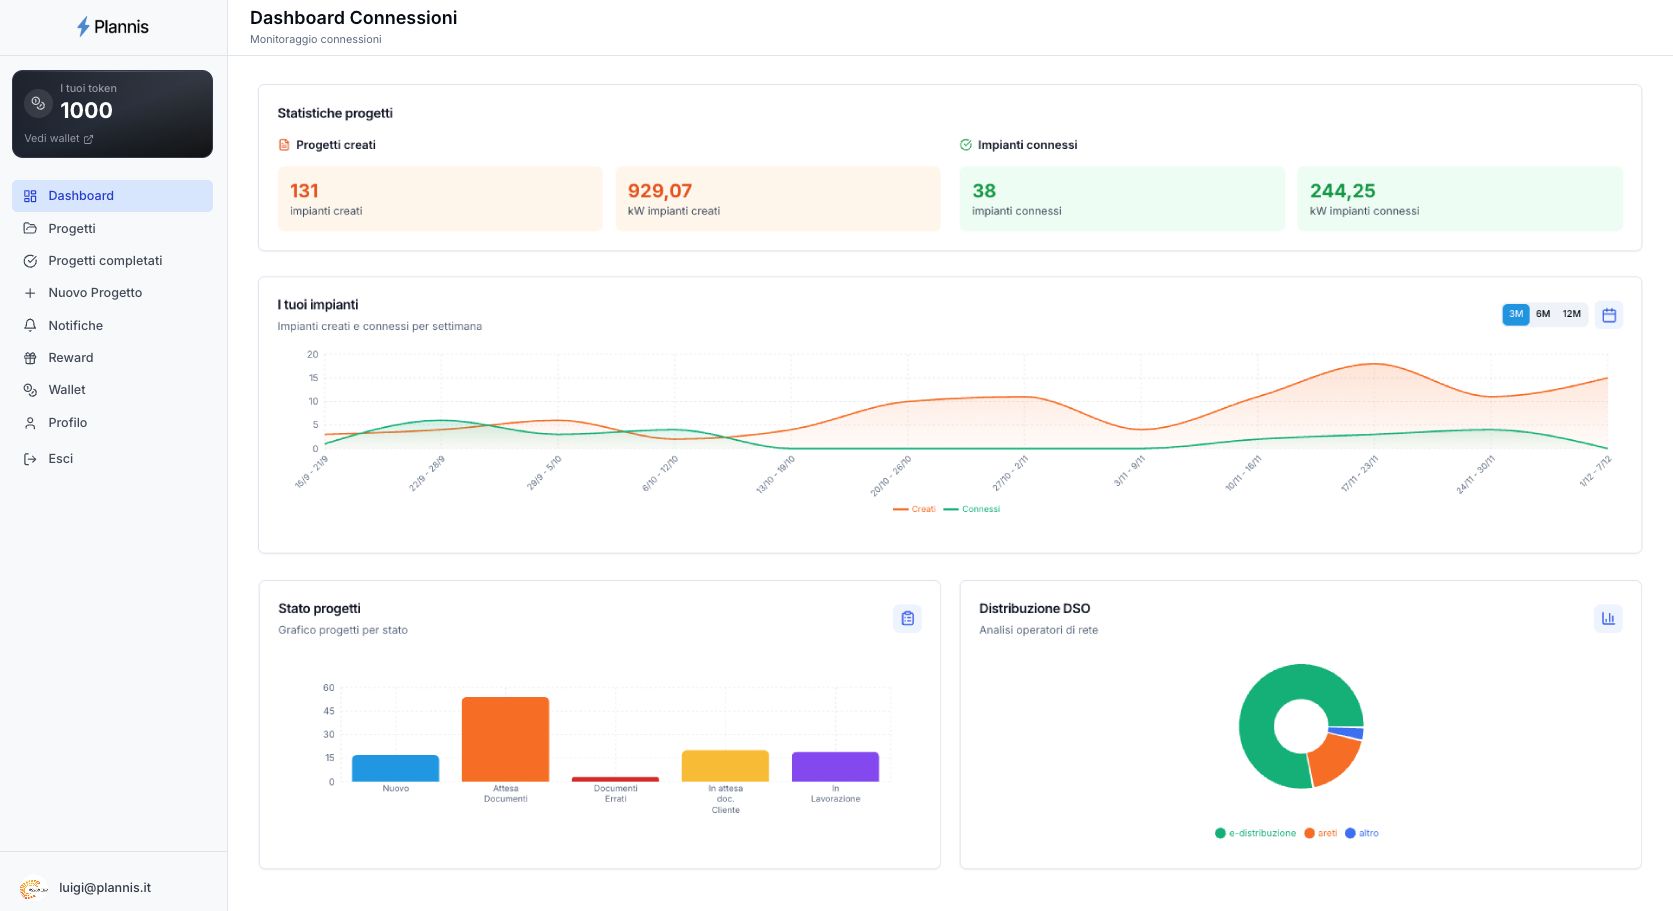
Task: Toggle the e-distribuzione legend entry
Action: (1255, 833)
